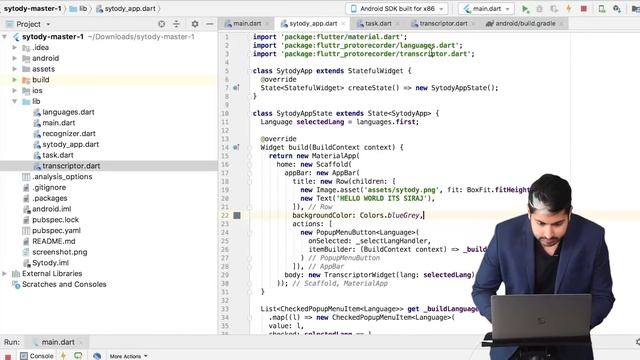Select README.md in the project tree
The width and height of the screenshot is (640, 360).
coord(53,241)
